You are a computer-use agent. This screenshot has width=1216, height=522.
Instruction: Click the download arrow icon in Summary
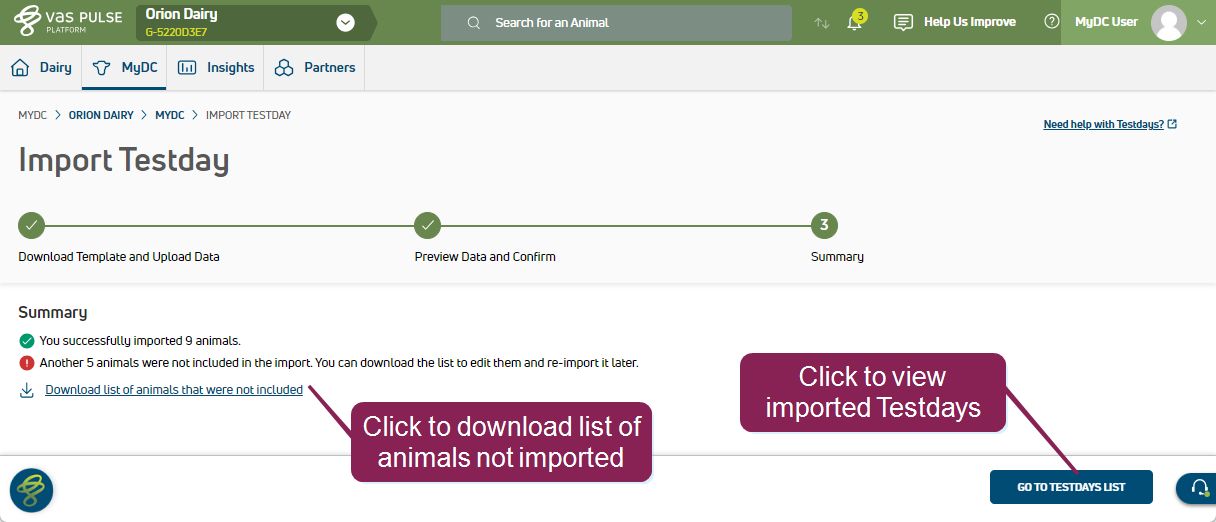pos(27,390)
